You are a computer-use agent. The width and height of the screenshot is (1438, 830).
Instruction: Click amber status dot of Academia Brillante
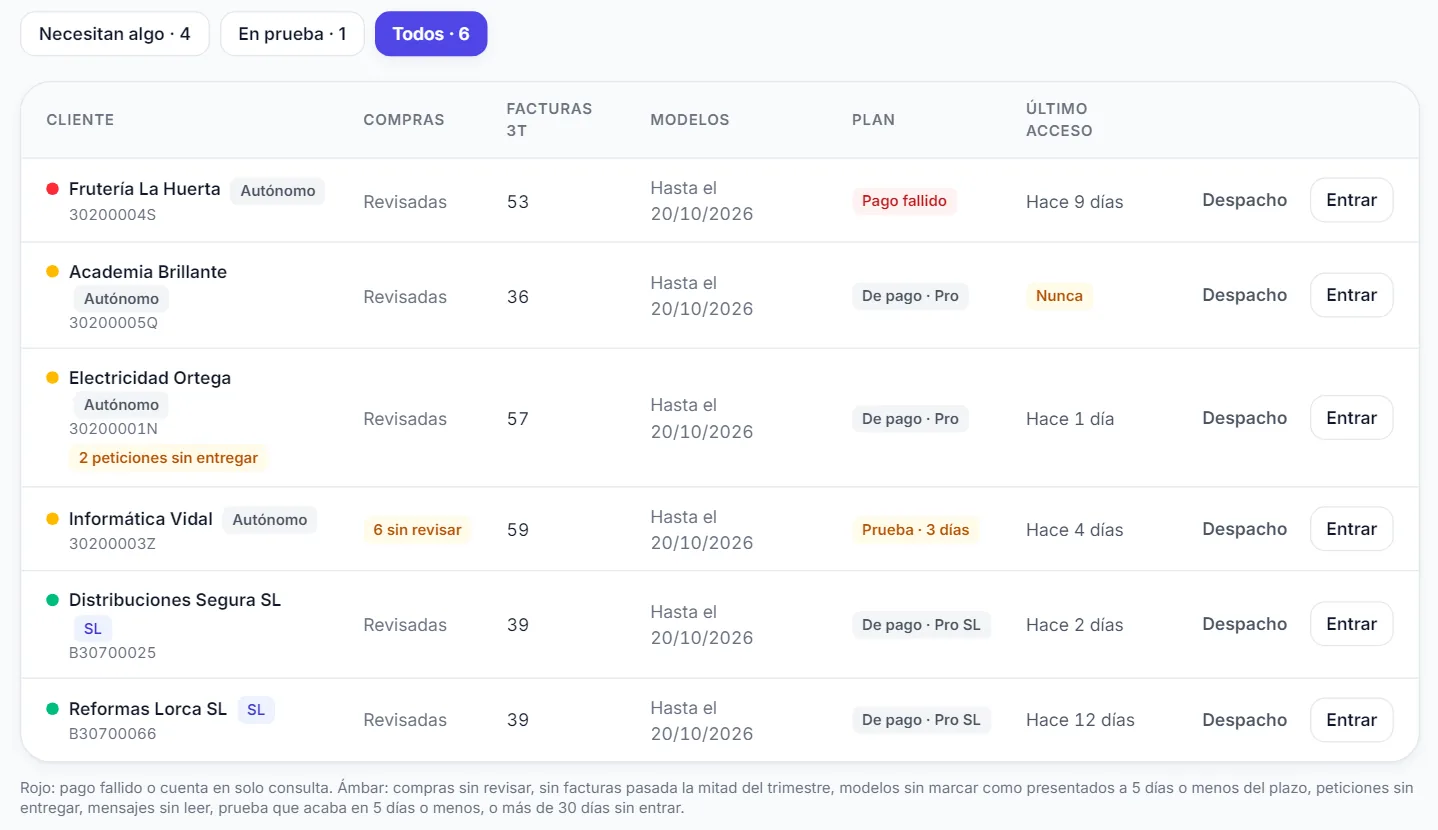click(53, 271)
